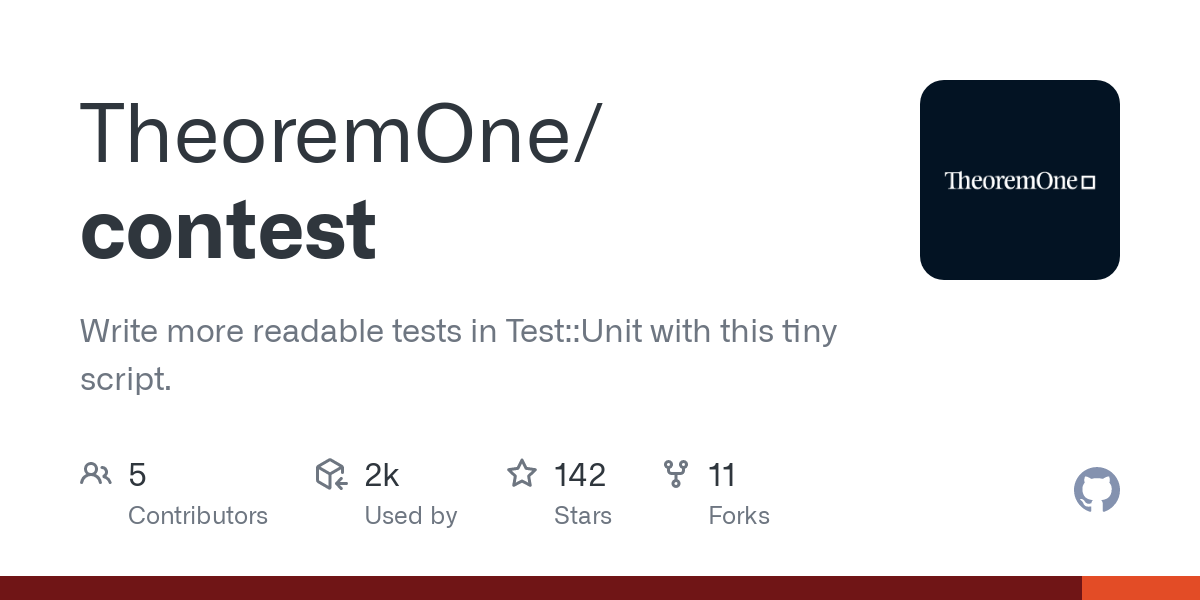1200x600 pixels.
Task: Click the word script. in description
Action: point(126,379)
